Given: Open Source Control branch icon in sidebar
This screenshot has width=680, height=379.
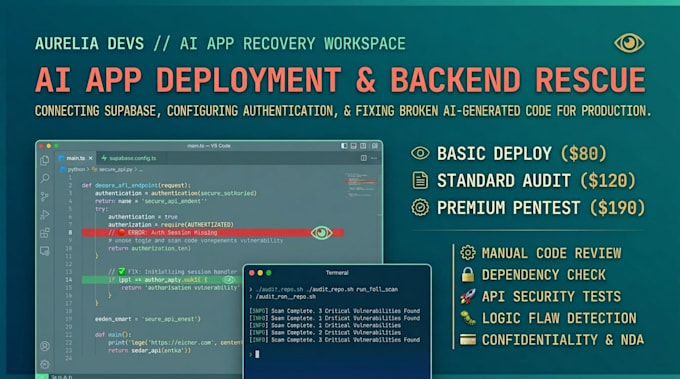Looking at the screenshot, I should pyautogui.click(x=45, y=196).
